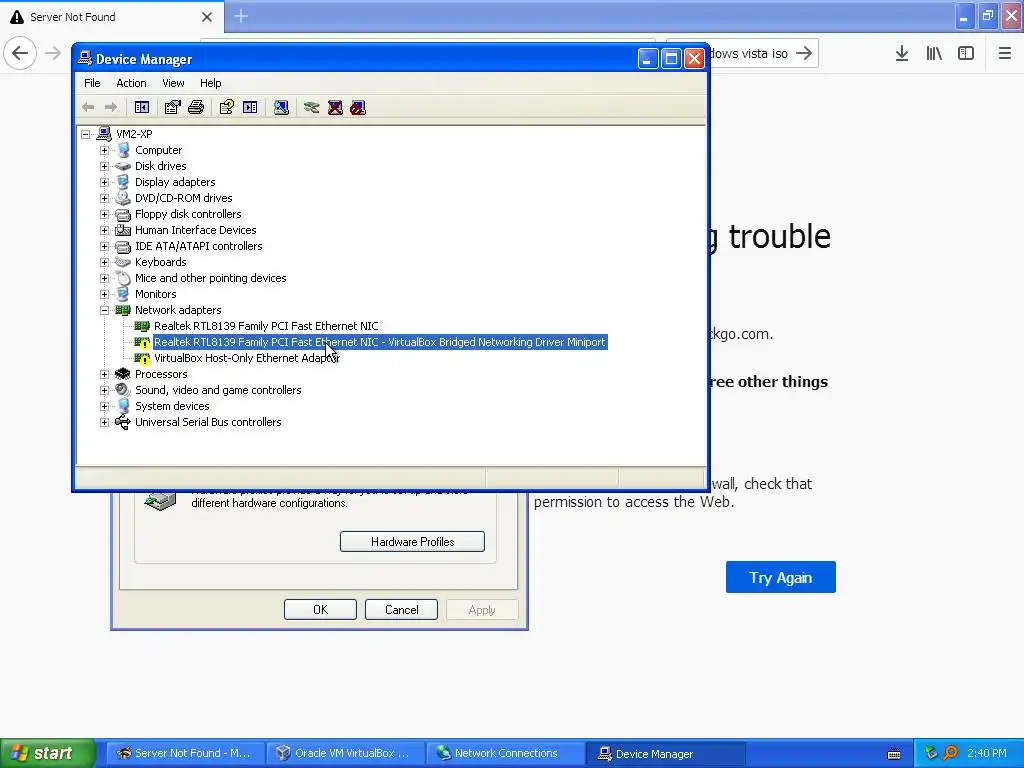Screen dimensions: 1024x768
Task: Click the Print toolbar icon
Action: coord(196,107)
